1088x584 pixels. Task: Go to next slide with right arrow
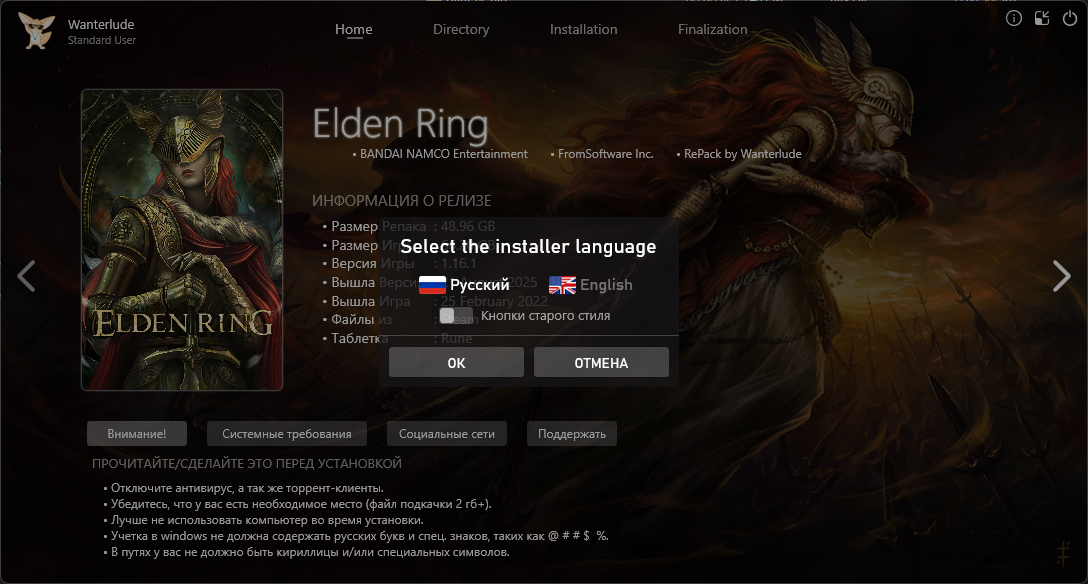[x=1062, y=276]
